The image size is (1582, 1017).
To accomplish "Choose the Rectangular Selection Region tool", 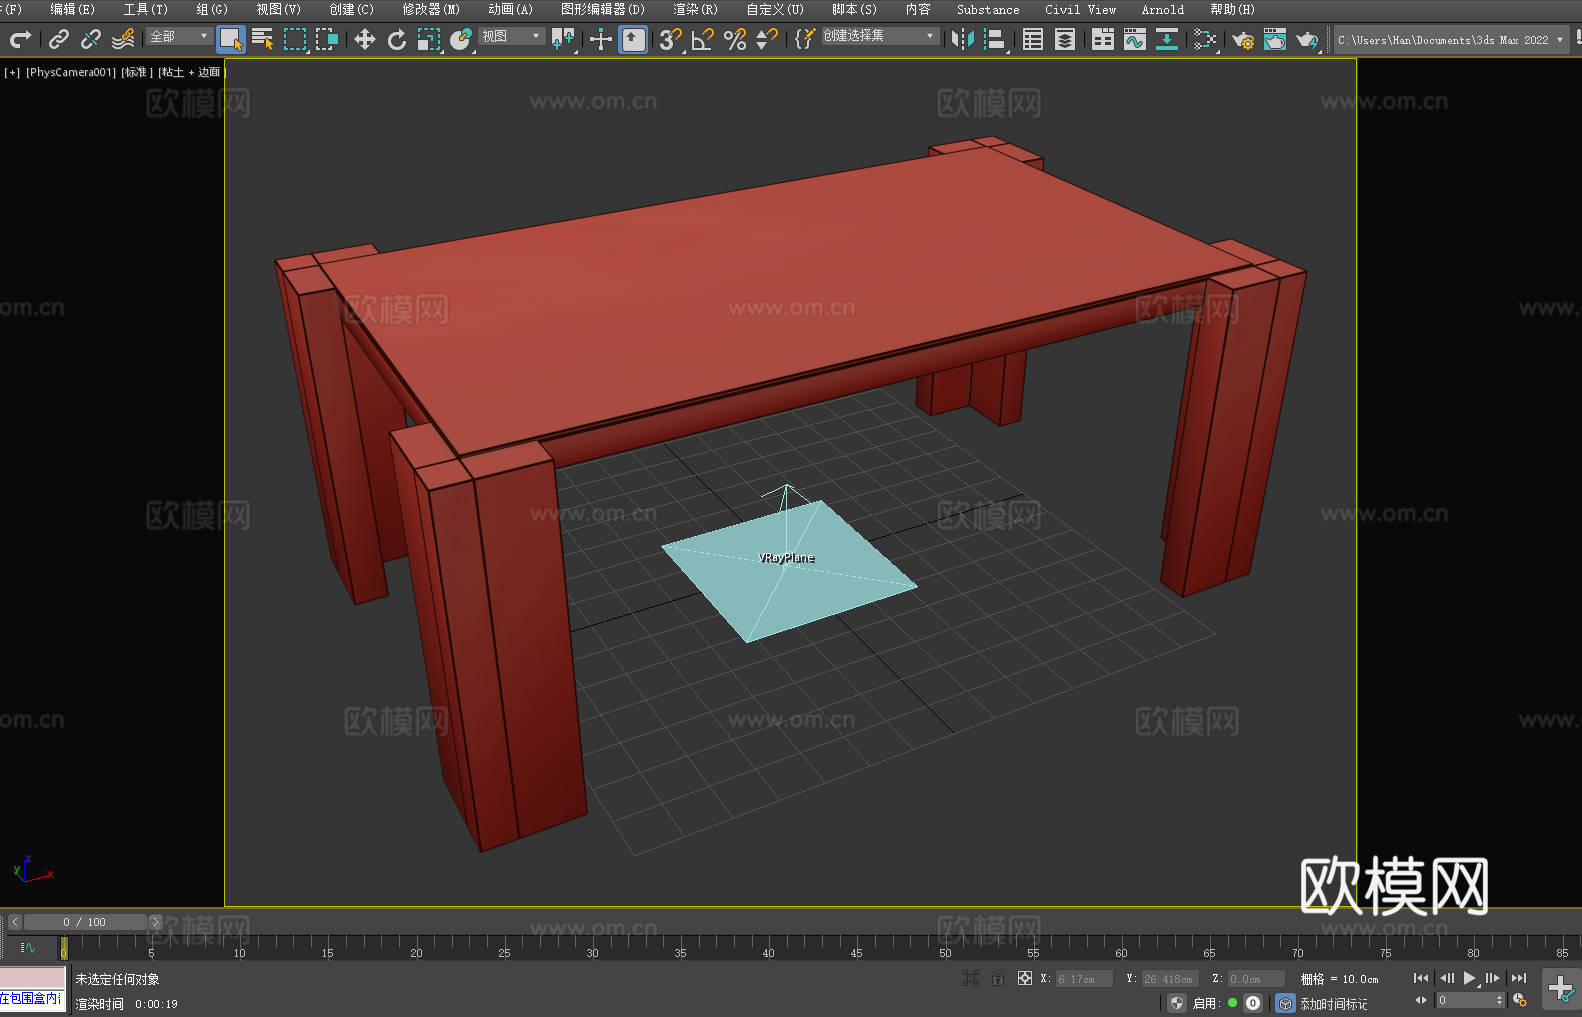I will [295, 39].
